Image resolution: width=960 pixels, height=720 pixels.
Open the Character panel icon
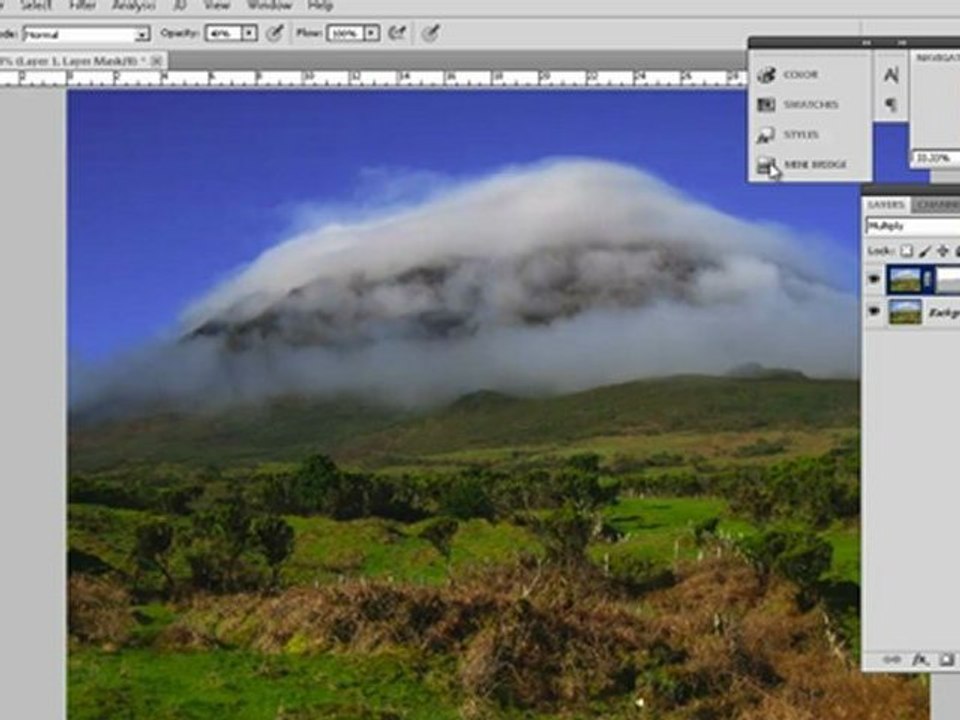pos(891,75)
